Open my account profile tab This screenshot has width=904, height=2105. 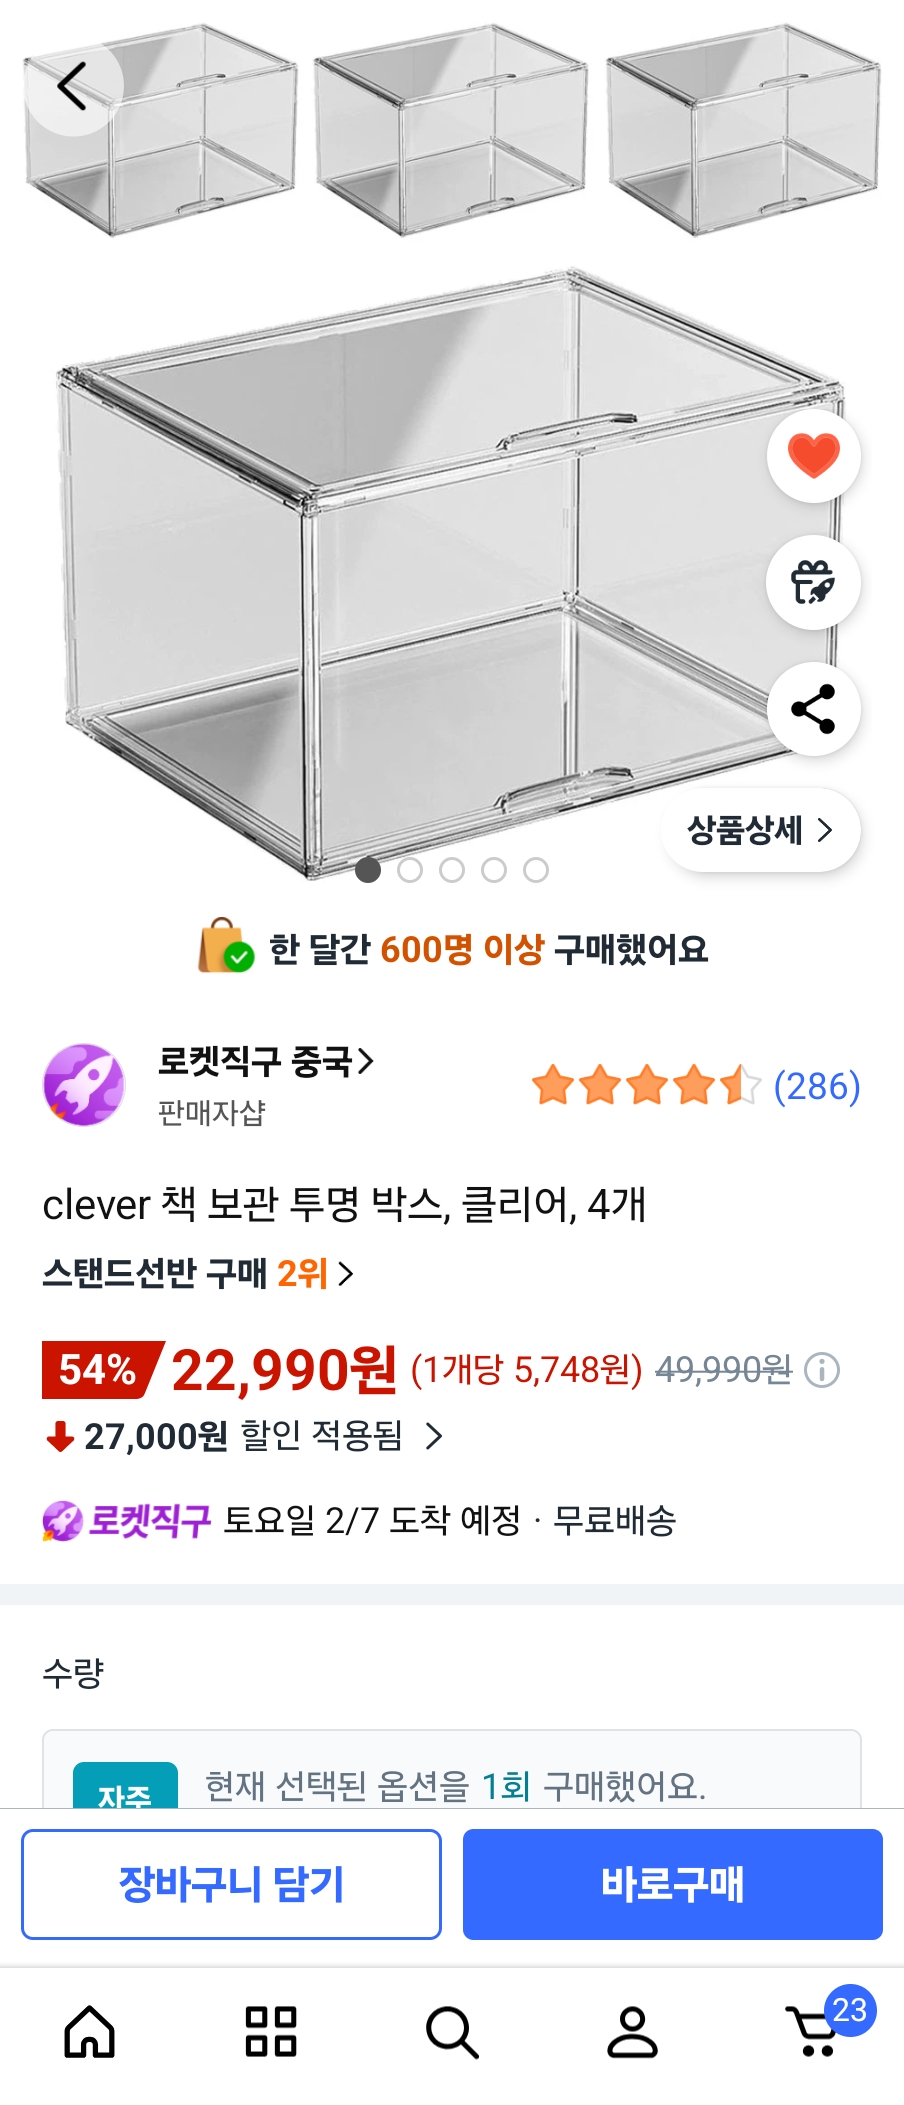[x=633, y=2032]
